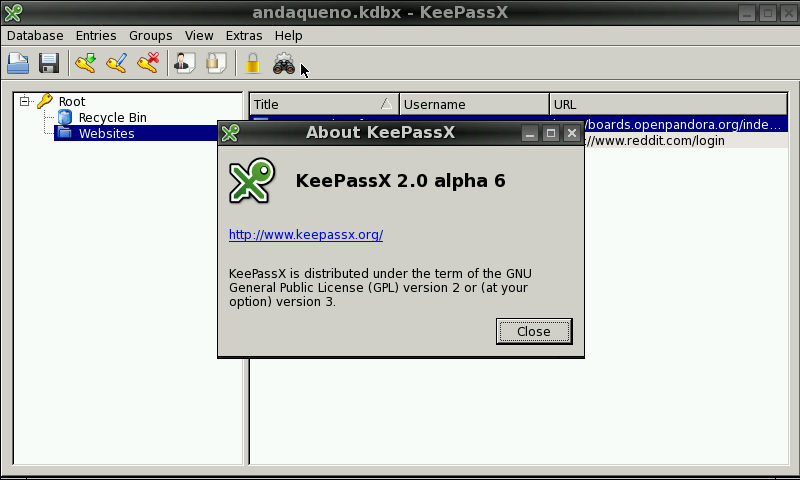Click the Add new entry key icon
The height and width of the screenshot is (480, 800).
point(86,63)
